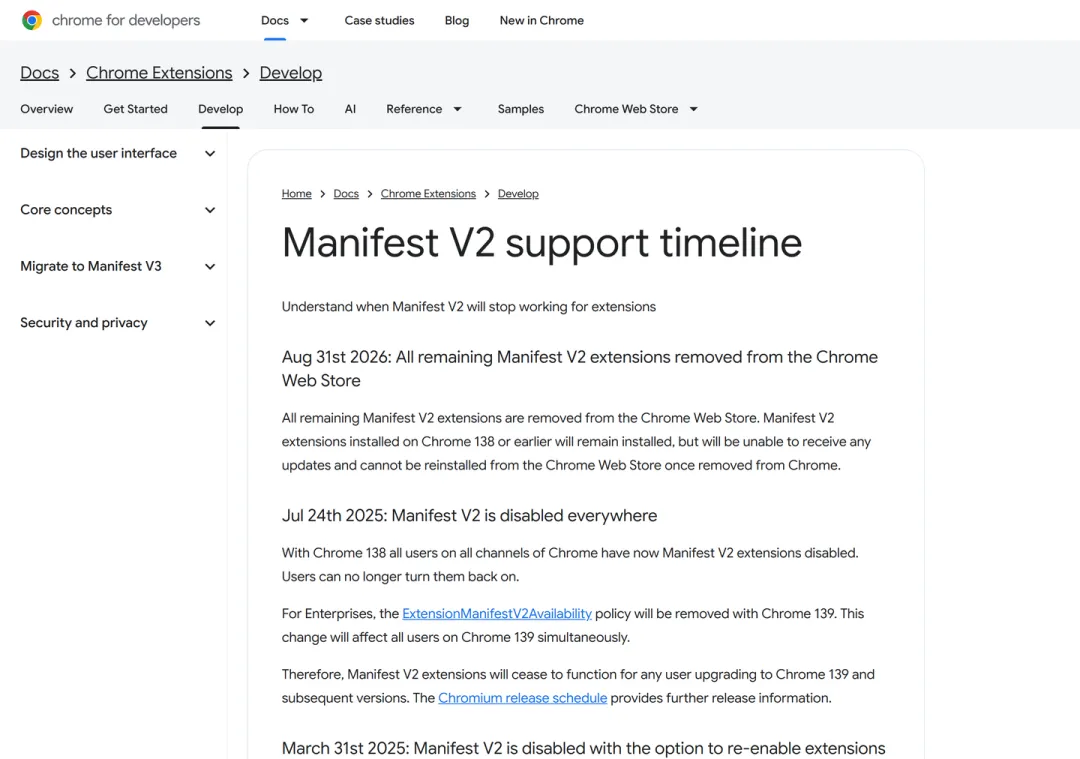Click Chrome Extensions in large breadcrumb
The height and width of the screenshot is (759, 1080).
(x=159, y=72)
